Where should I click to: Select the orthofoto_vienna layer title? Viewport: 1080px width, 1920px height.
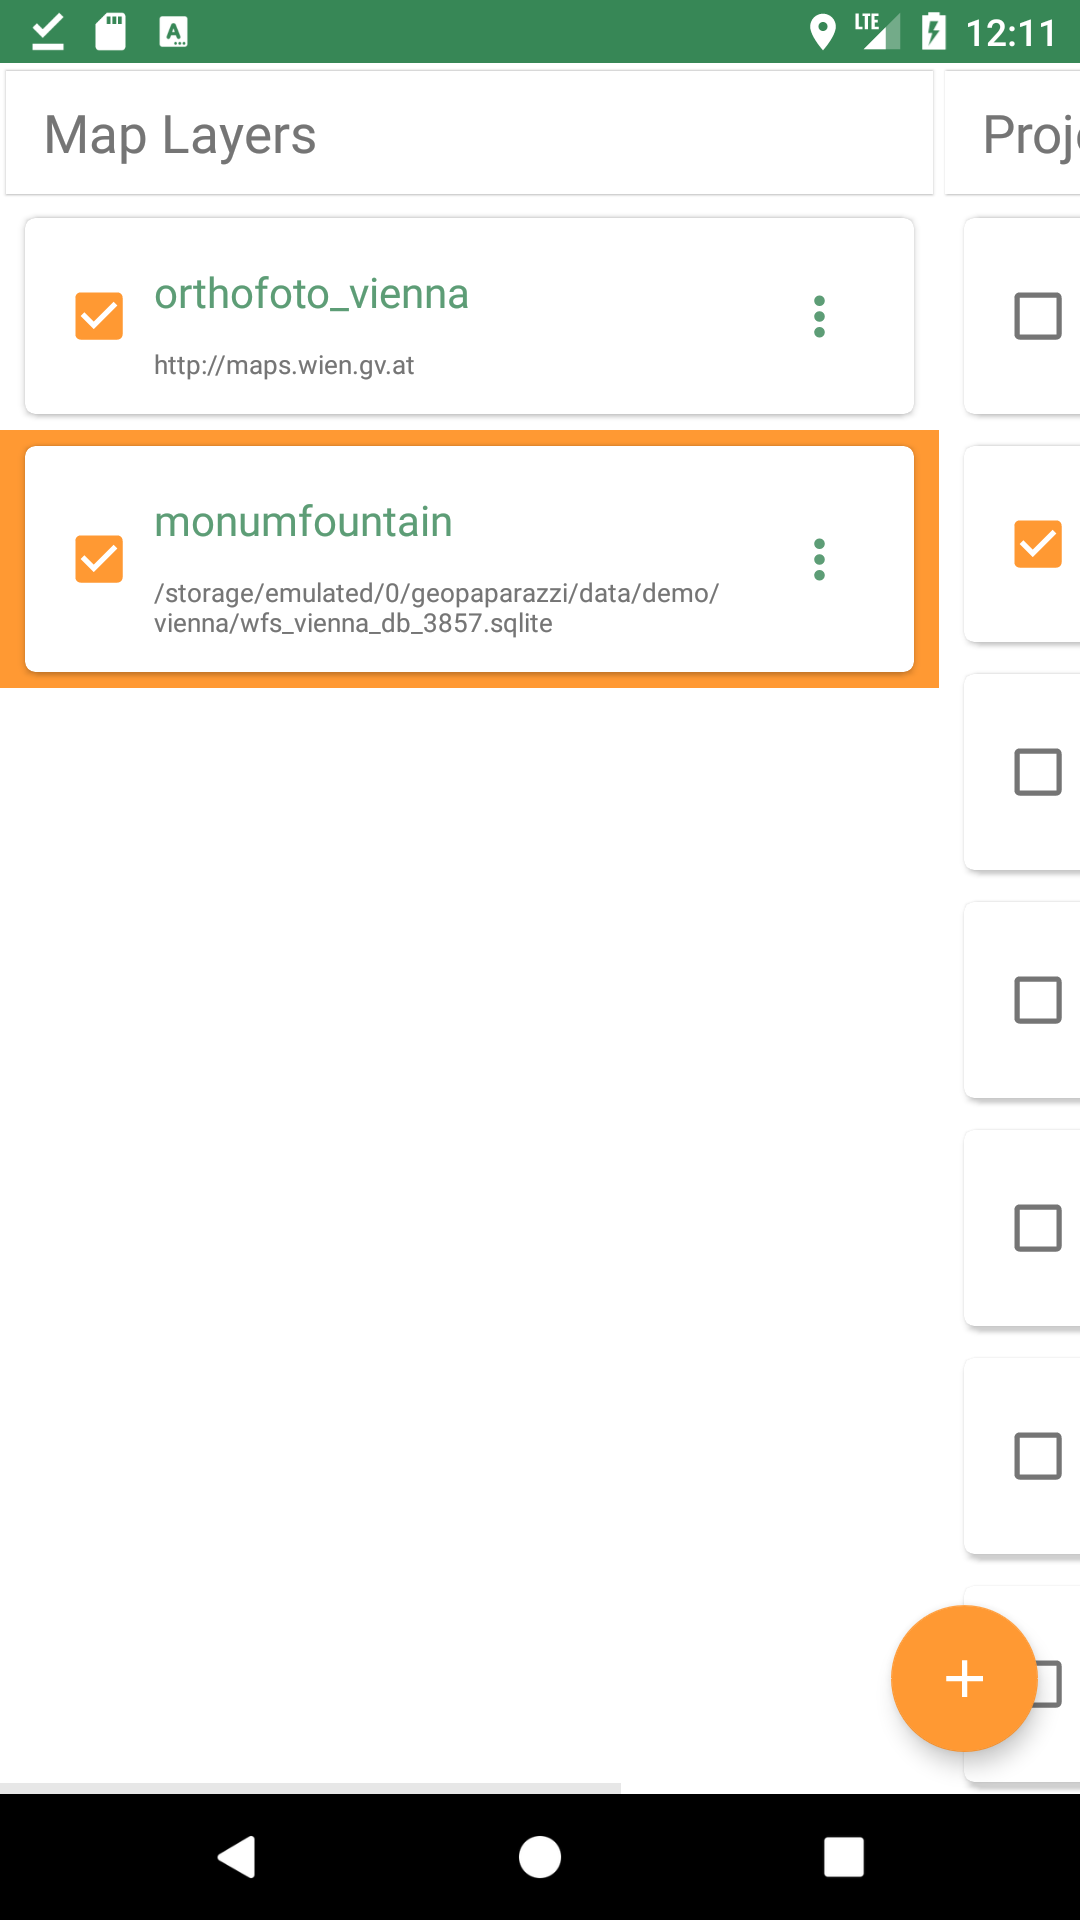(311, 294)
